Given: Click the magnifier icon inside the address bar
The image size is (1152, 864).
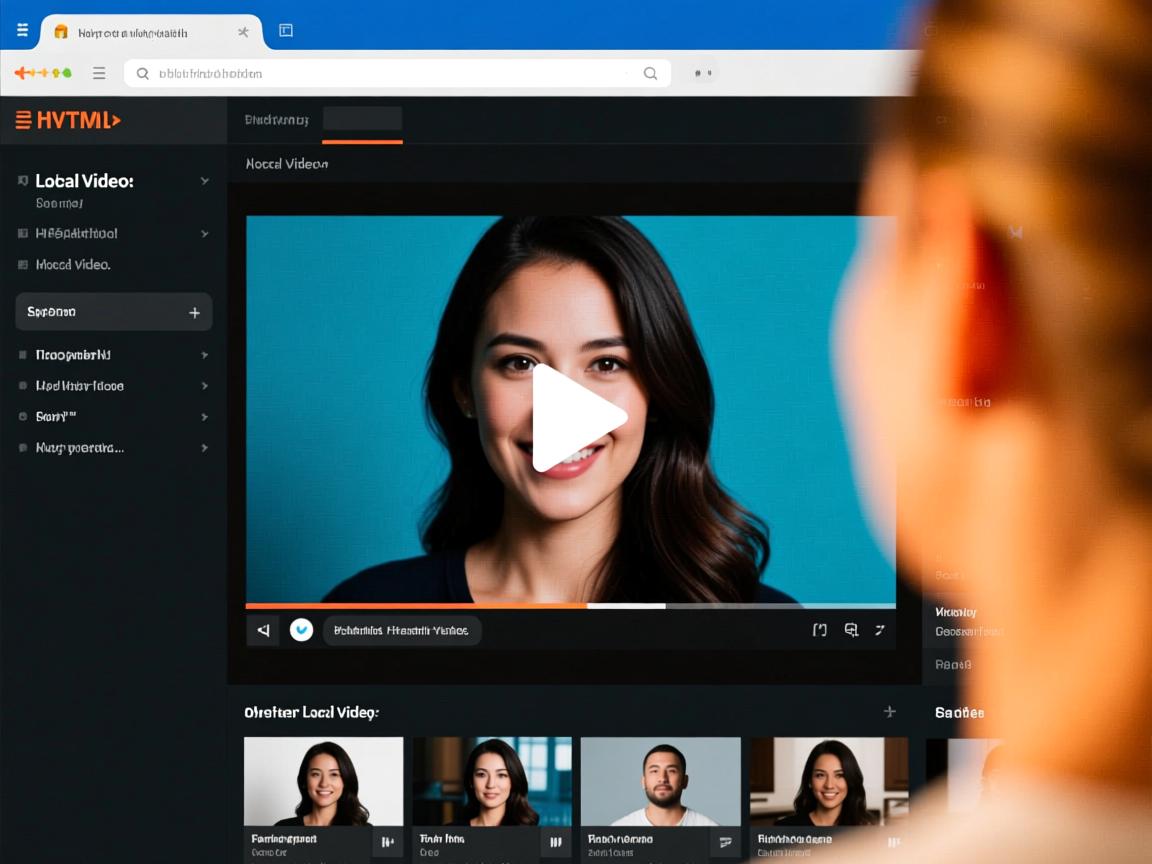Looking at the screenshot, I should point(650,73).
